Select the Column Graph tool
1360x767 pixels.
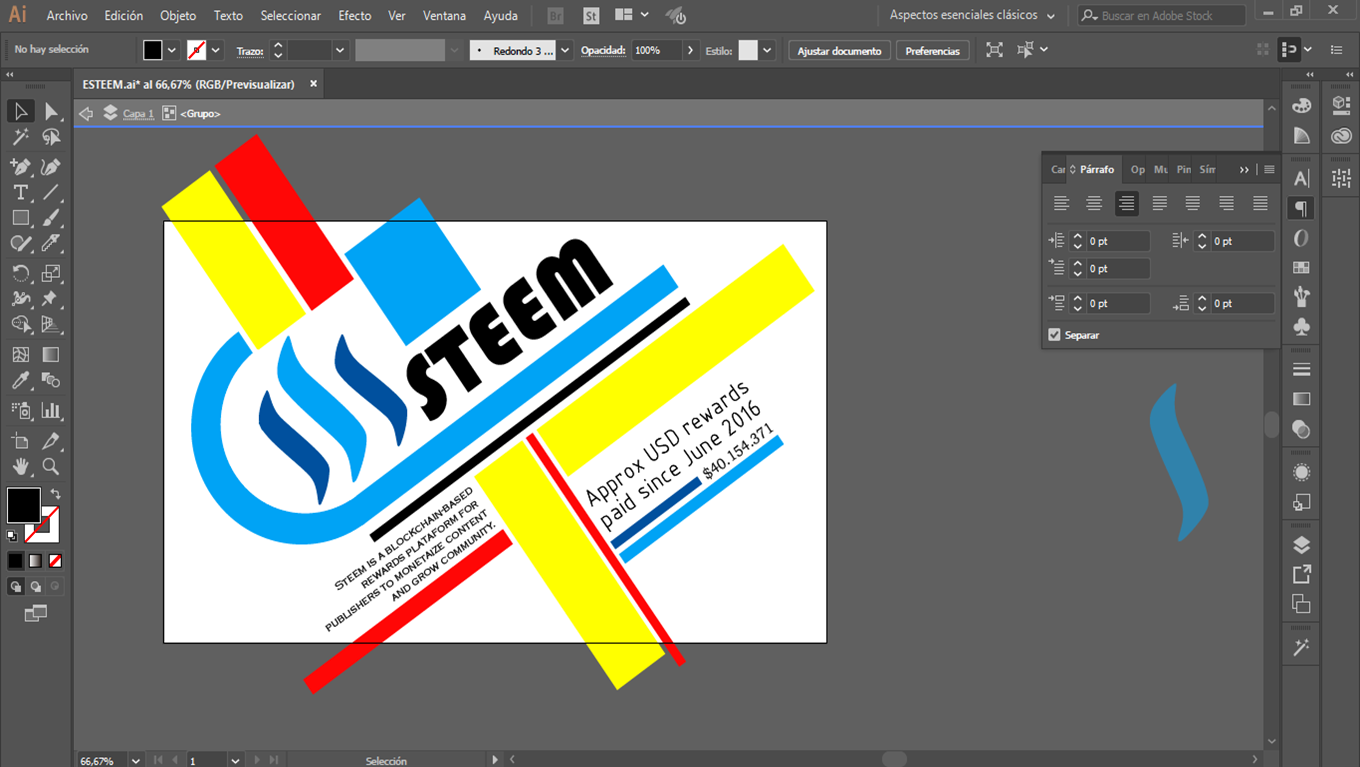coord(51,410)
